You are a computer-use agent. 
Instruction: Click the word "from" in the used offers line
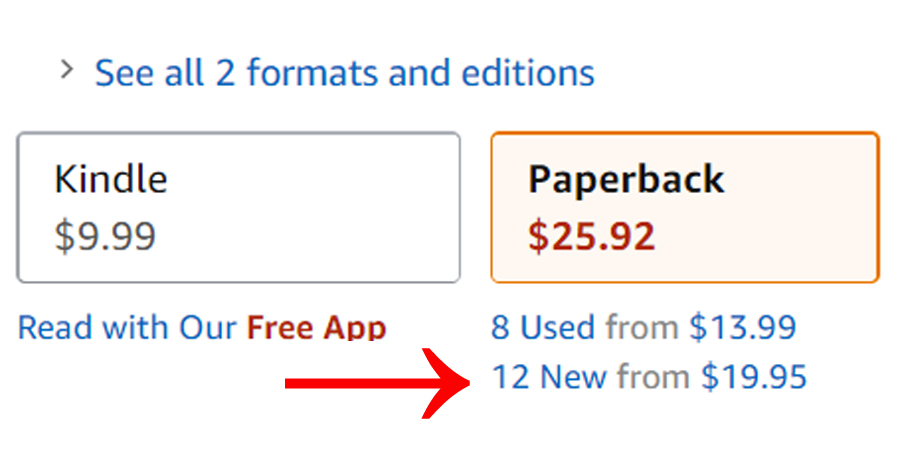(641, 327)
